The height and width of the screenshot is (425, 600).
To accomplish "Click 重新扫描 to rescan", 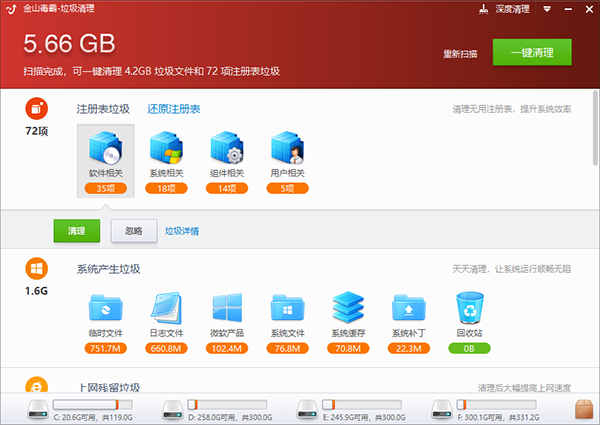I will tap(460, 54).
